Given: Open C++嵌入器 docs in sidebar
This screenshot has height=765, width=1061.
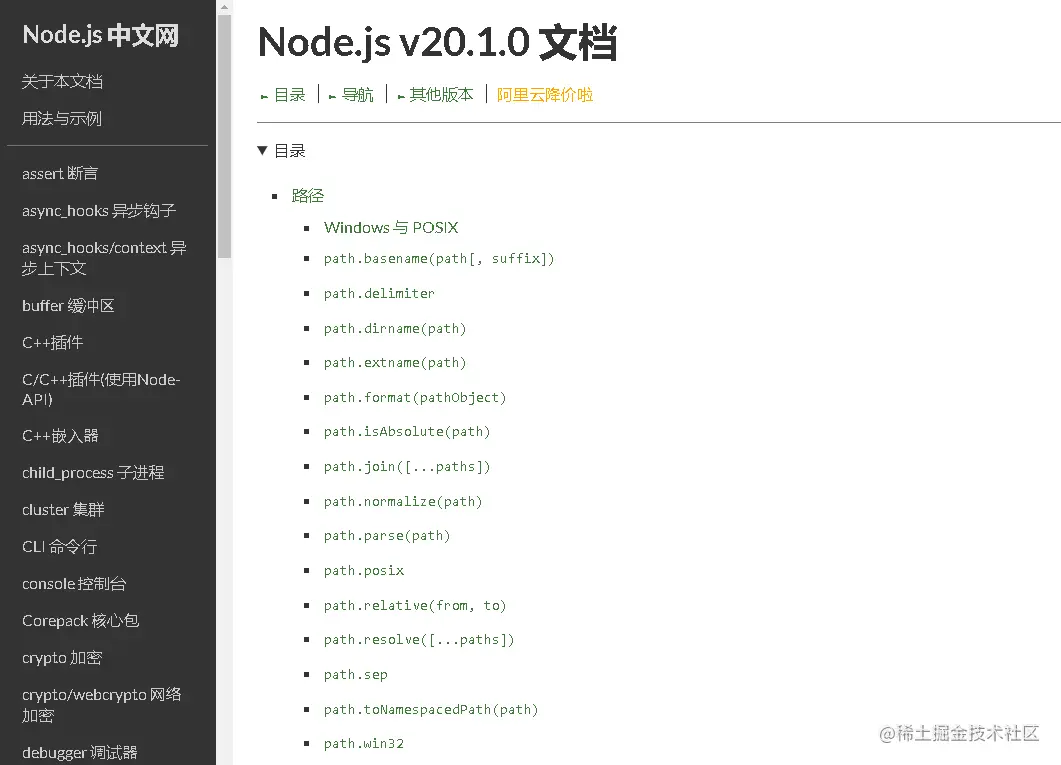Looking at the screenshot, I should pyautogui.click(x=60, y=436).
